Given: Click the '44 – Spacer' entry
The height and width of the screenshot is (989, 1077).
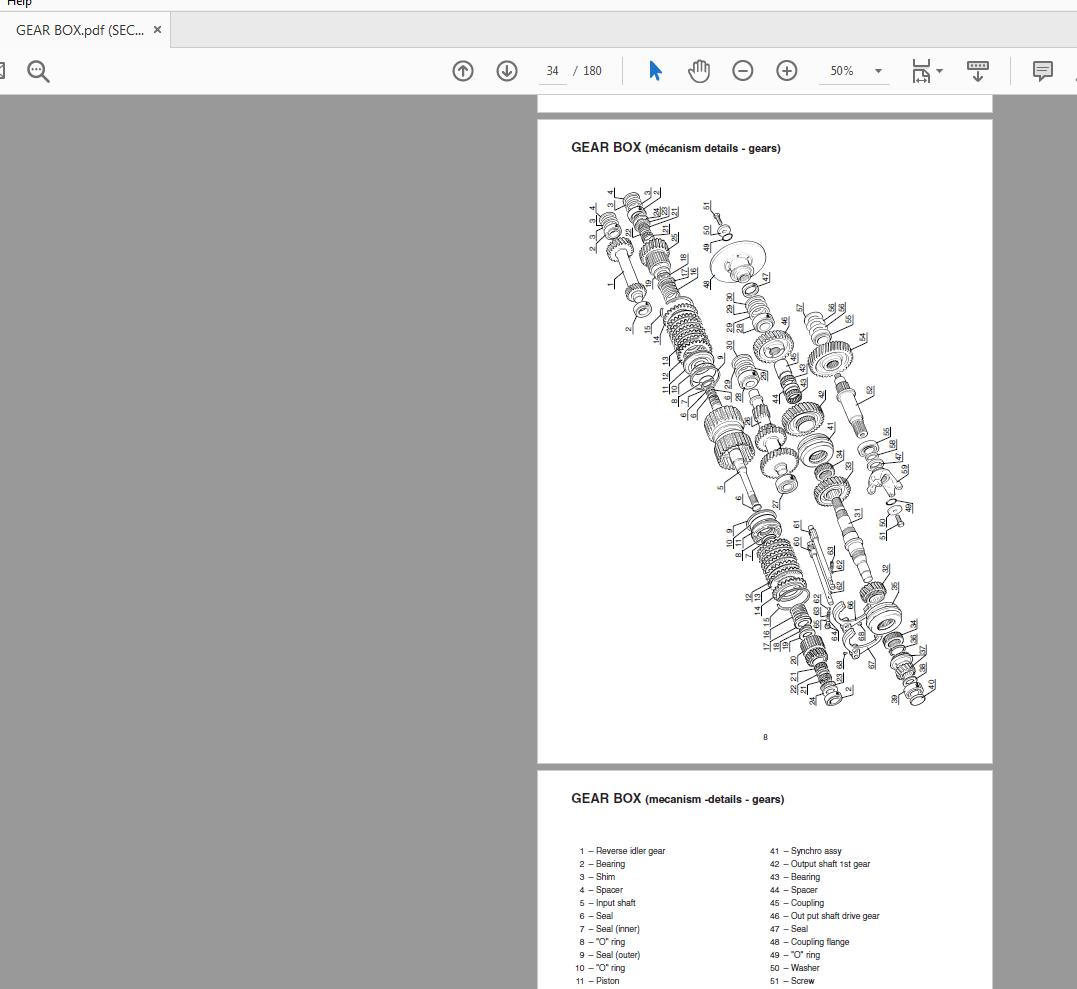Looking at the screenshot, I should pos(794,890).
